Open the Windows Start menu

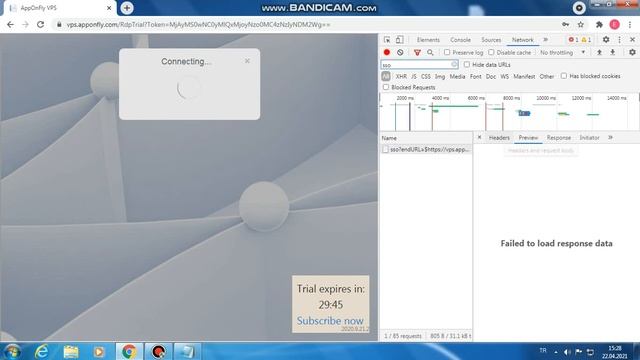tap(13, 351)
